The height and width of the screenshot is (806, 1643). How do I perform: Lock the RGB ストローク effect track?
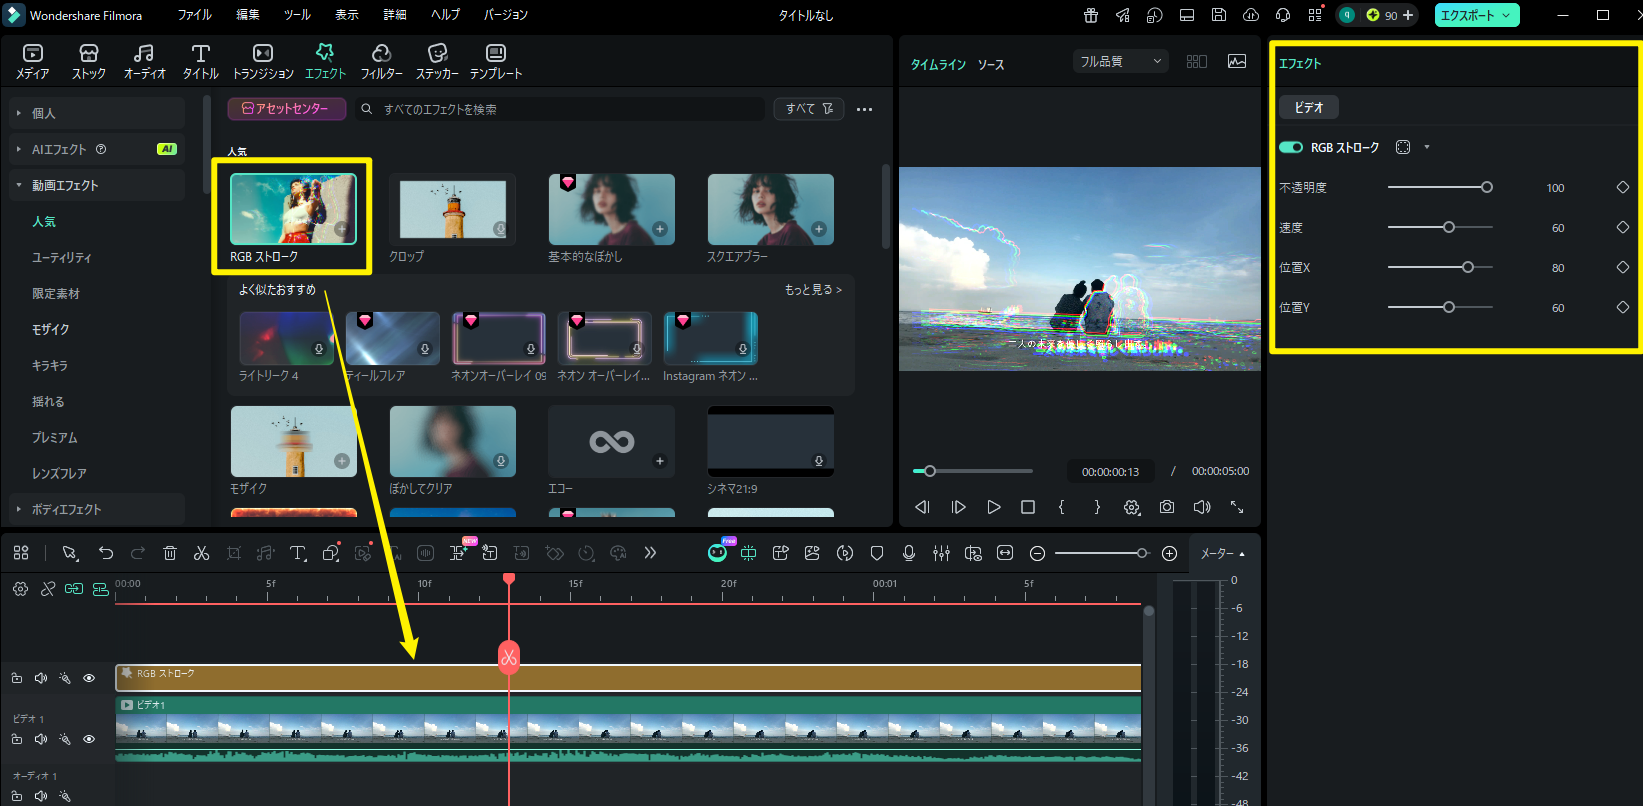tap(17, 678)
